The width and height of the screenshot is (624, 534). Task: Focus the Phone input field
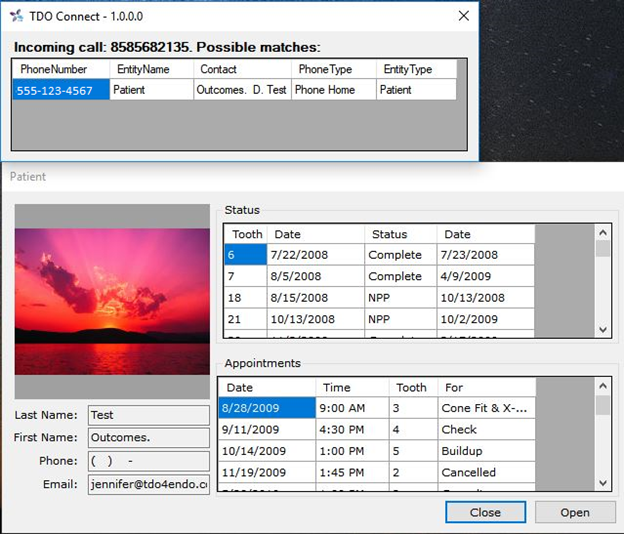[147, 461]
